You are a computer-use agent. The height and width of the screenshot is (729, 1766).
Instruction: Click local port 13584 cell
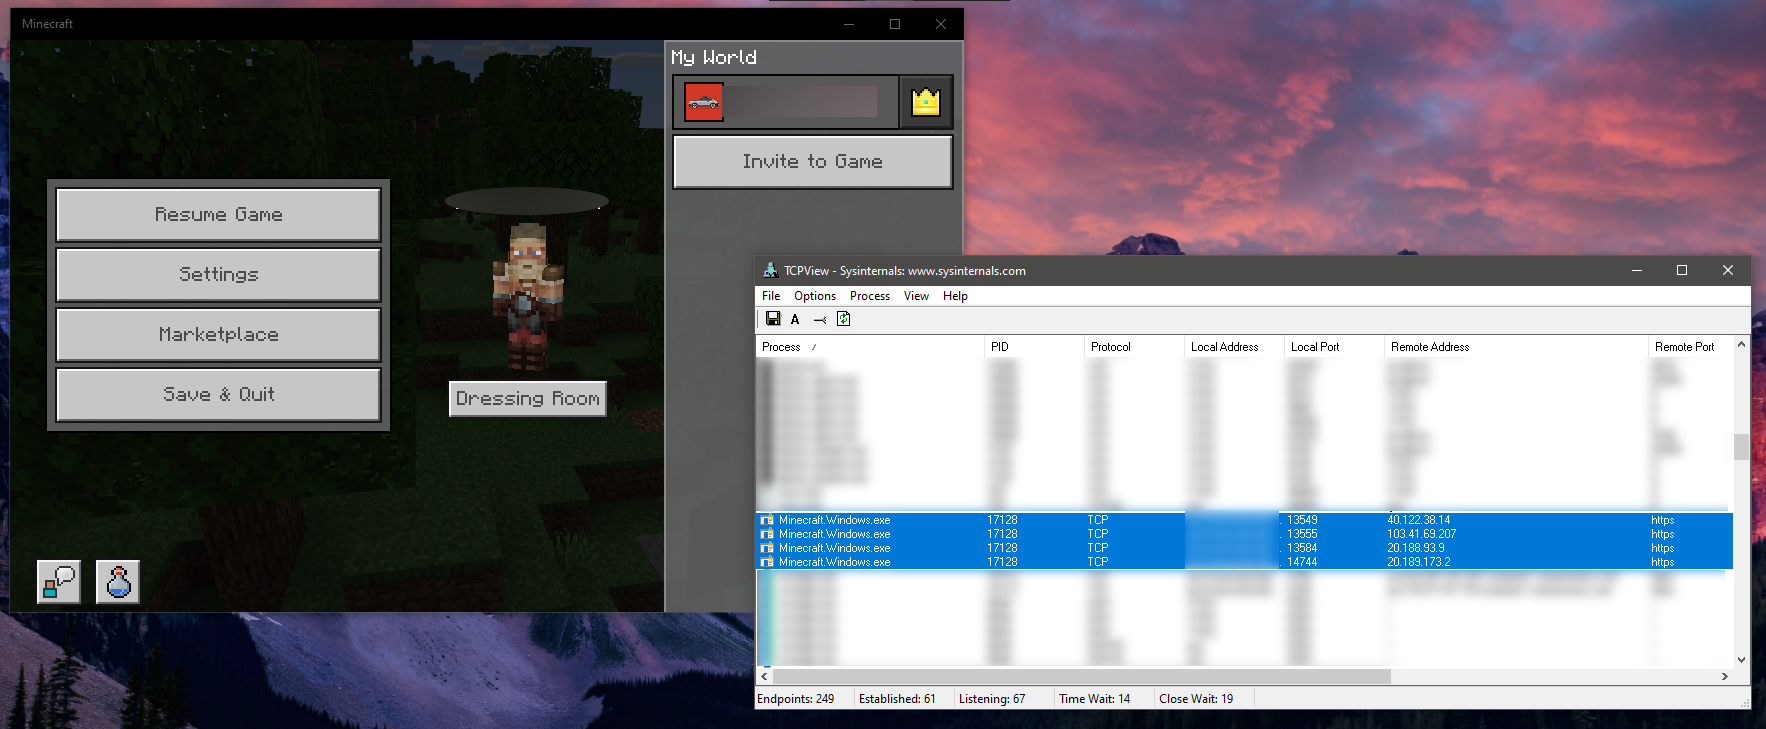(x=1302, y=548)
